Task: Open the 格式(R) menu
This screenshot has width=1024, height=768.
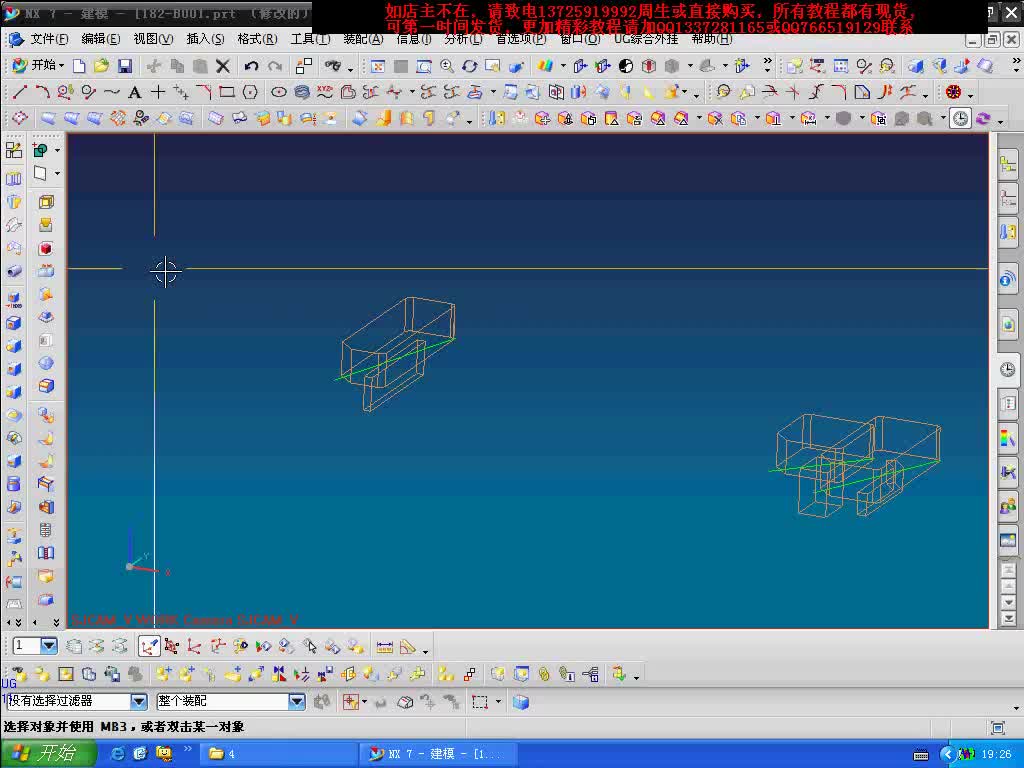Action: coord(257,39)
